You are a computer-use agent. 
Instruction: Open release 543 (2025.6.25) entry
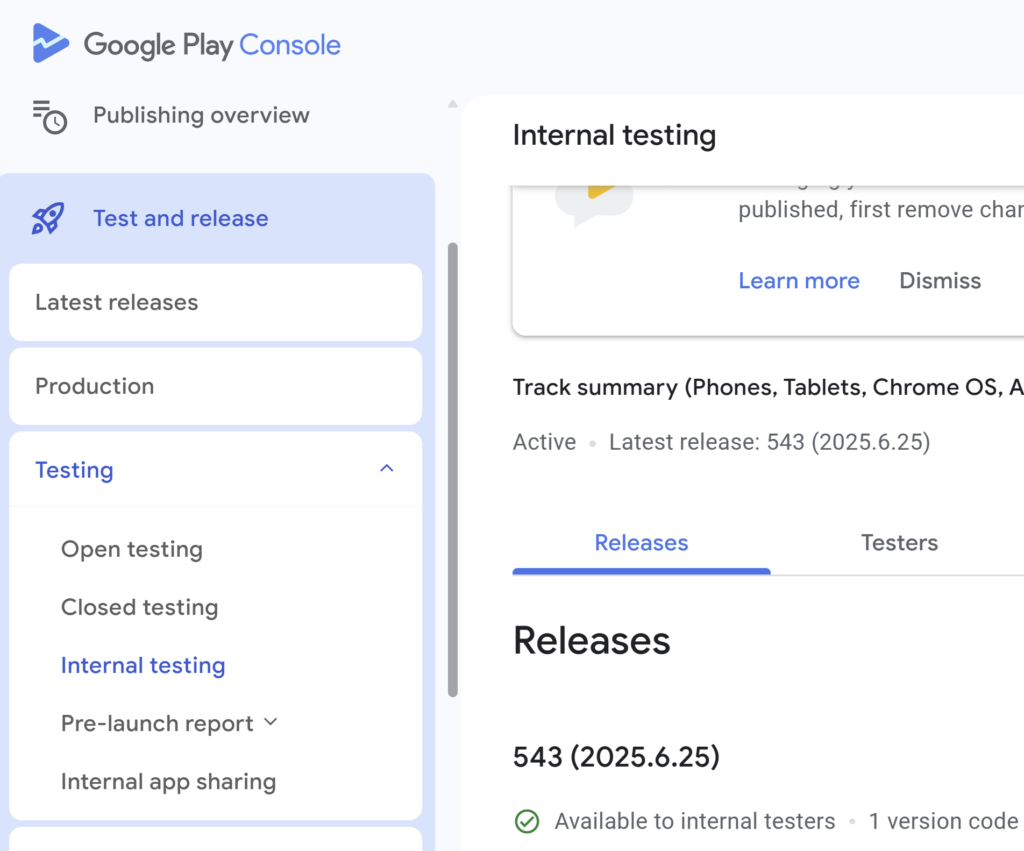[x=616, y=757]
